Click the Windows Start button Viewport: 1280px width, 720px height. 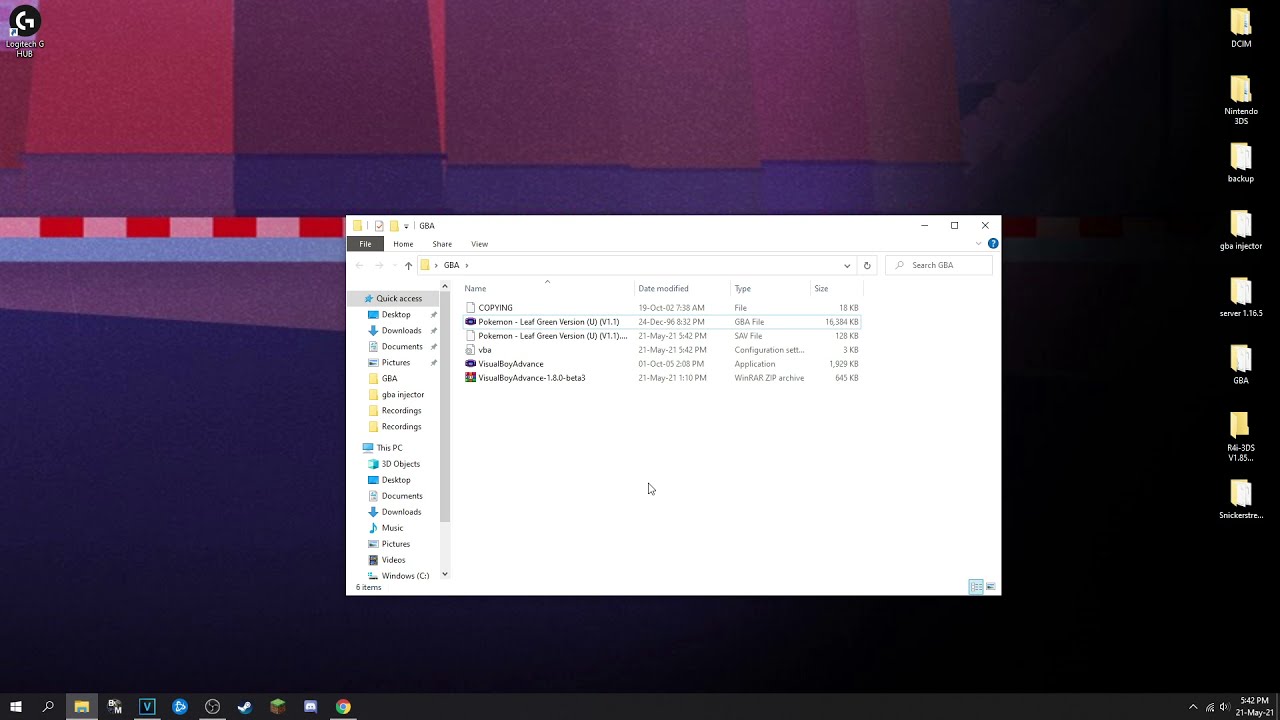(16, 706)
